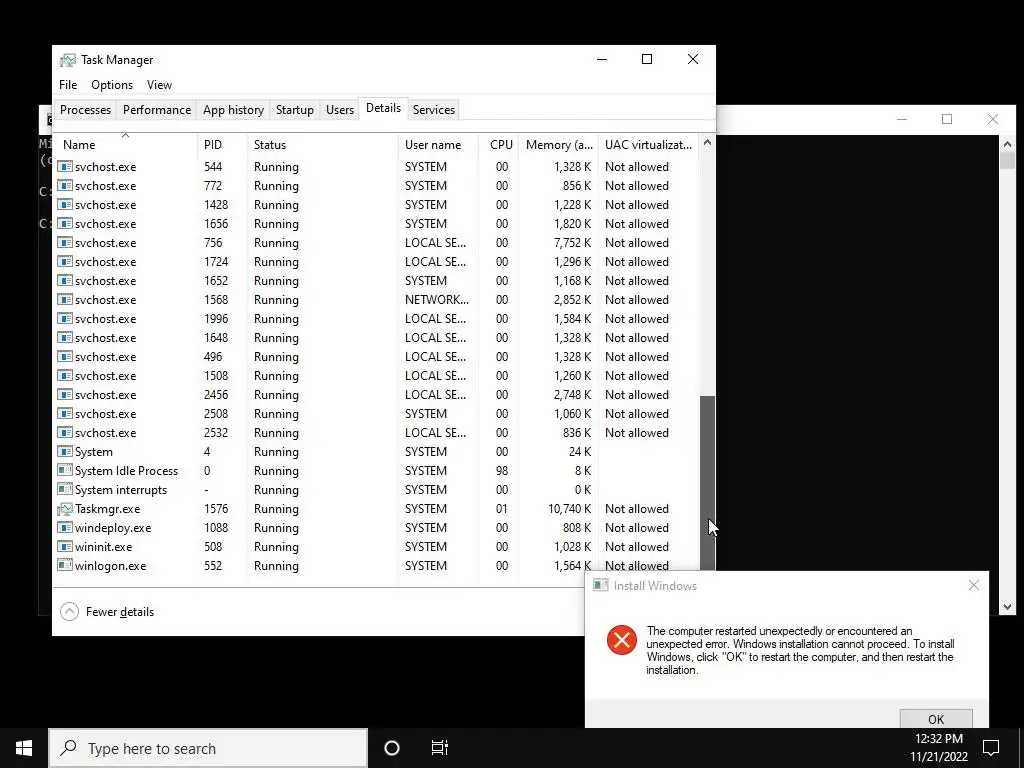Open the View menu
The width and height of the screenshot is (1024, 768).
159,85
